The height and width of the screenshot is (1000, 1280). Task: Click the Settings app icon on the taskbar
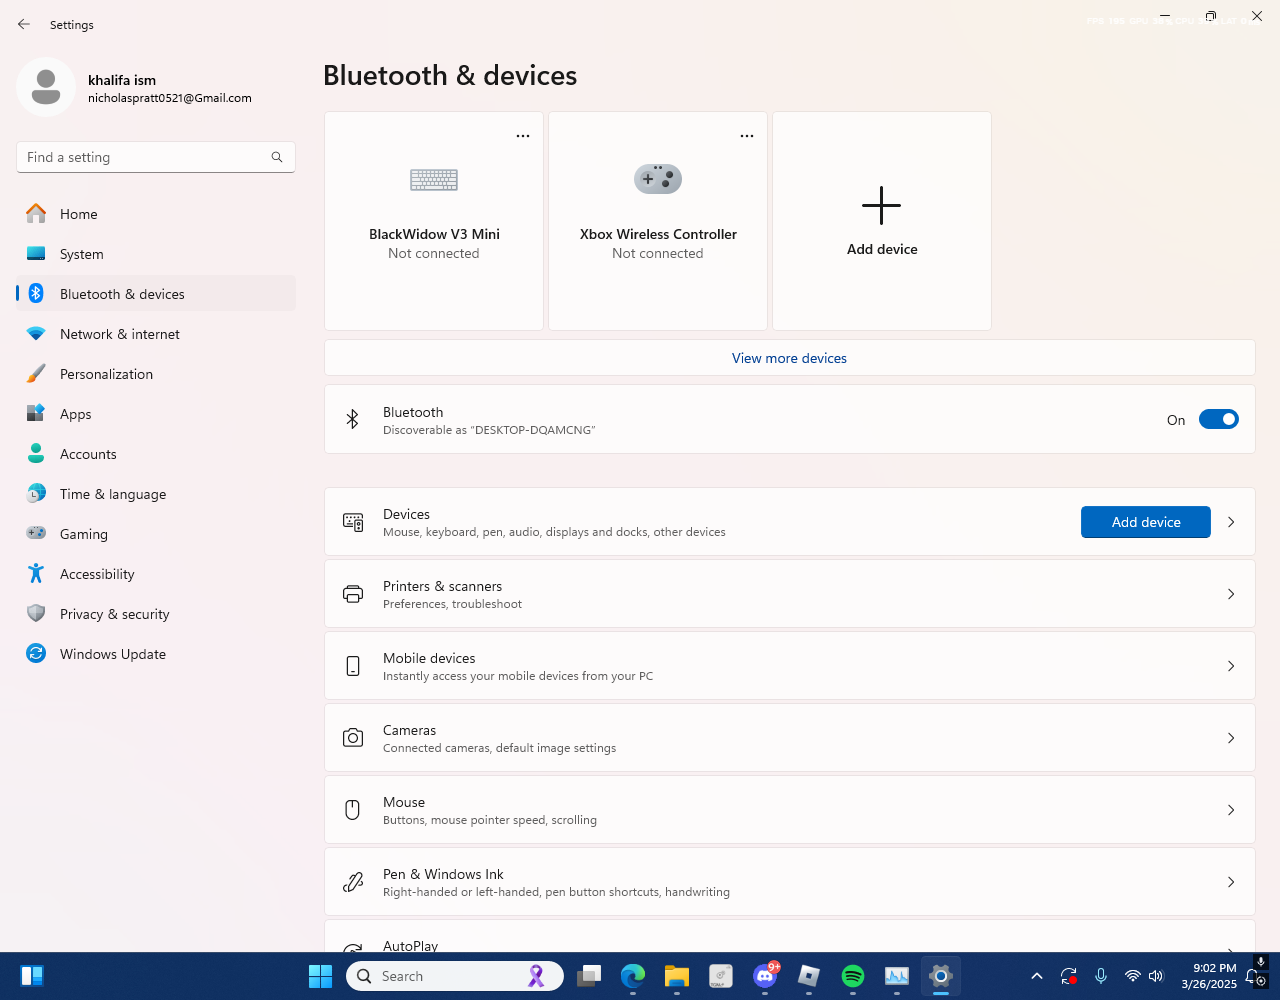[x=941, y=976]
